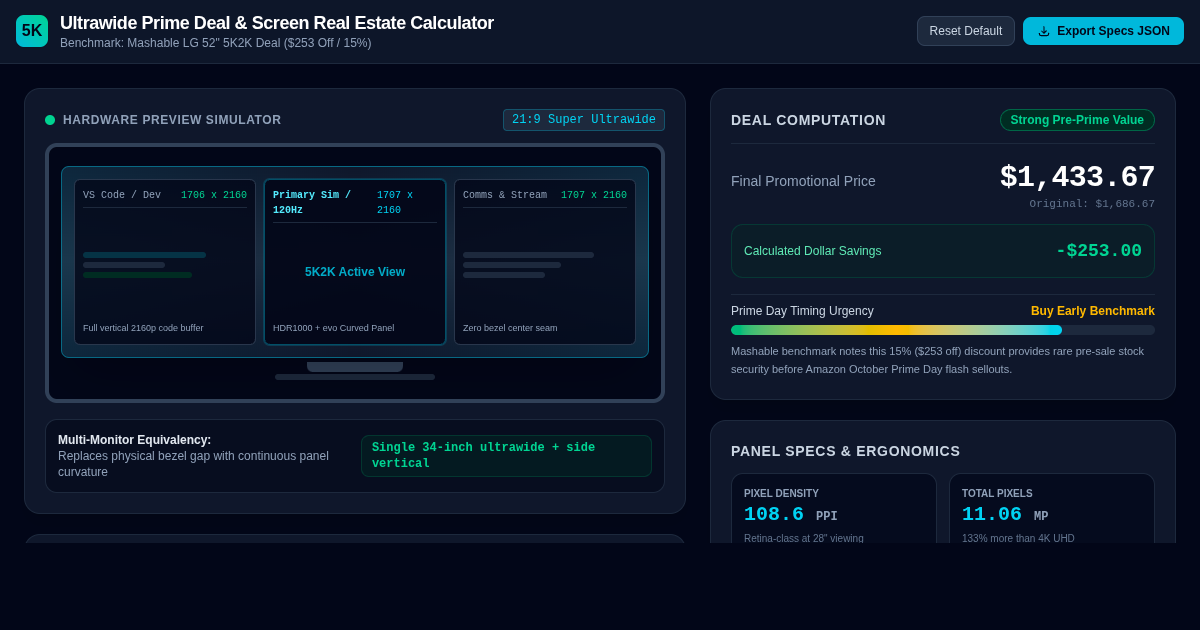This screenshot has height=630, width=1200.
Task: Click the Hardware Preview Simulator title
Action: [172, 120]
